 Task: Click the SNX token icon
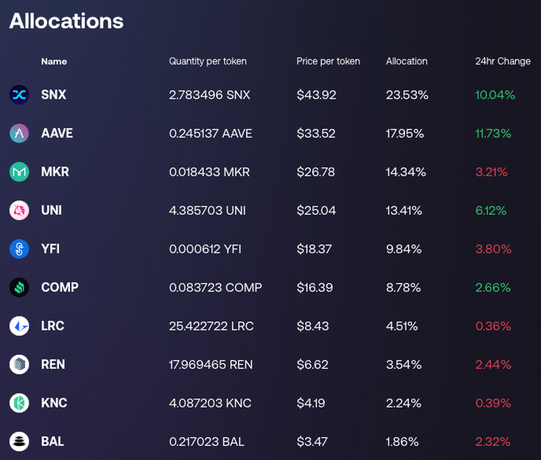[x=19, y=95]
